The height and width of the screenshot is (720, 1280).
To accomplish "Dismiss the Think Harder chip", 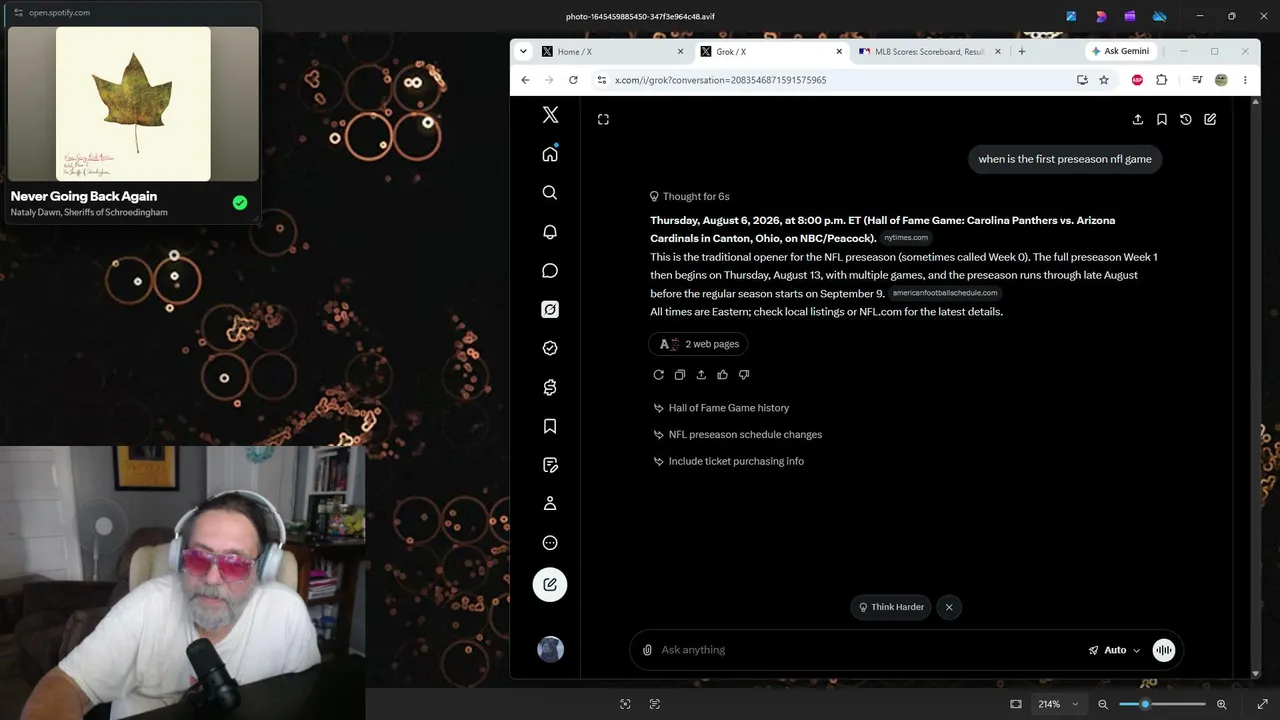I will 949,607.
